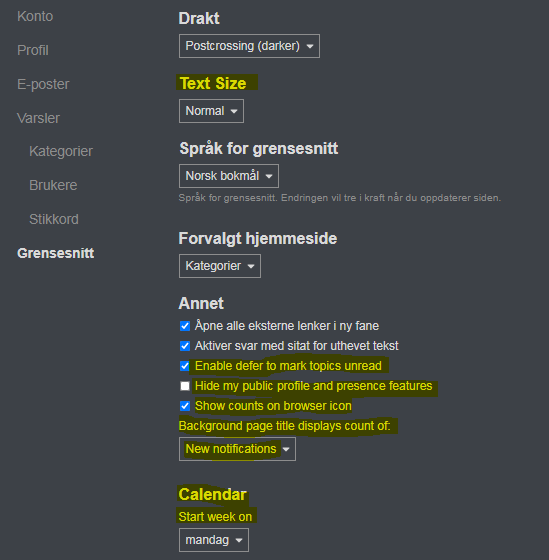Open the Konto settings section
Viewport: 549px width, 560px height.
point(35,16)
